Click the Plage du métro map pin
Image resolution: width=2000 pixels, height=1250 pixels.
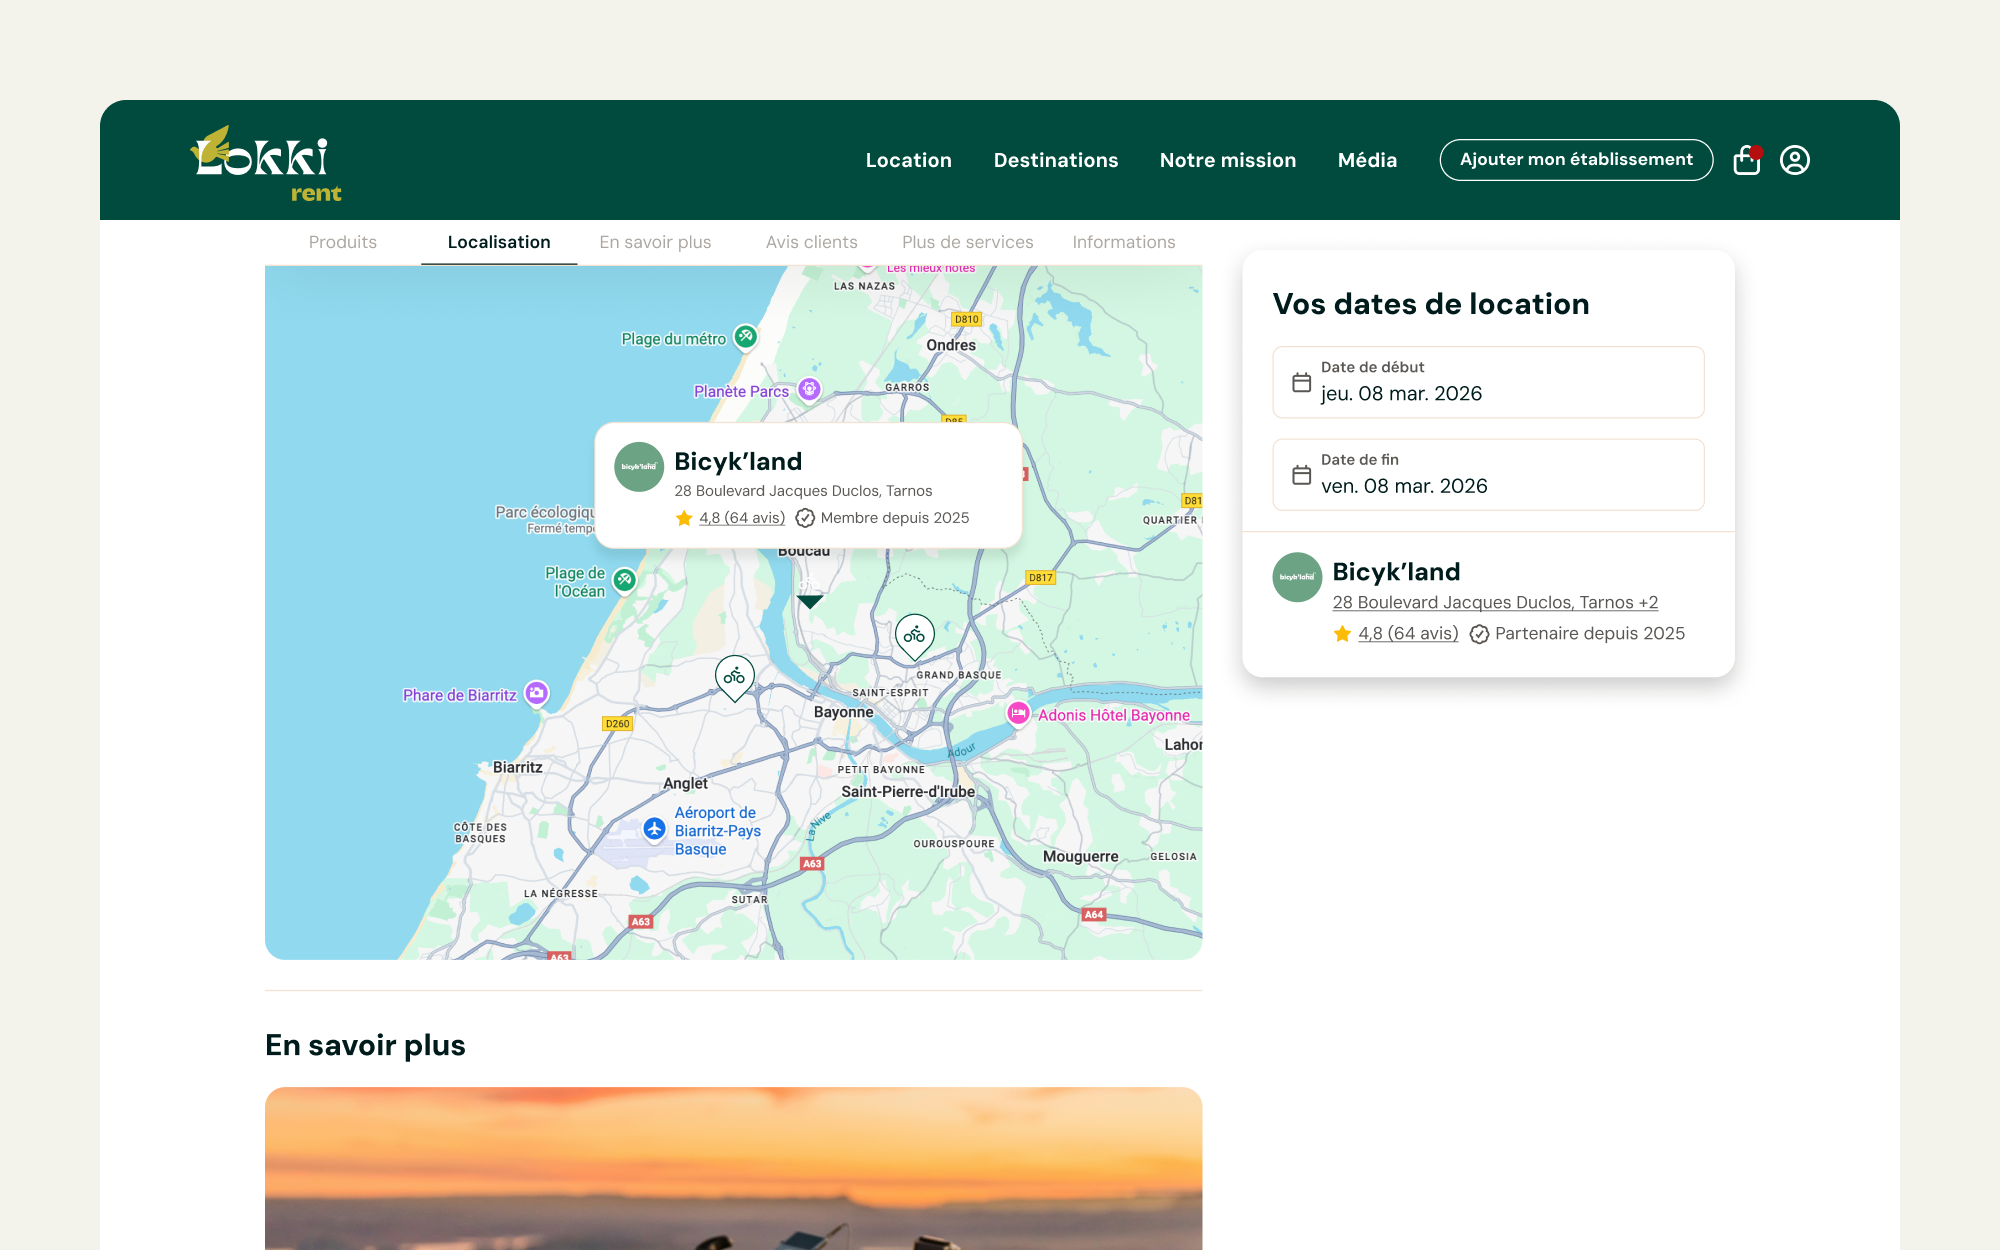(745, 337)
